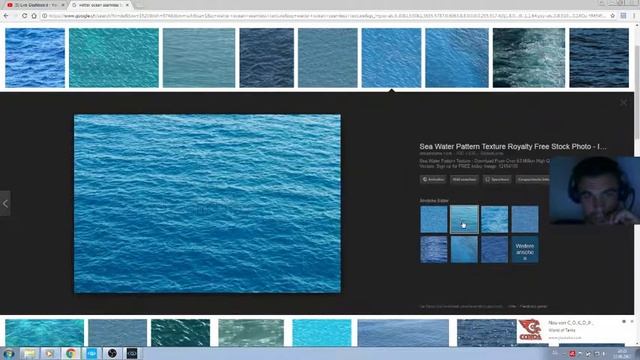The width and height of the screenshot is (640, 360).
Task: Open the last bottom-row dark blue result
Action: click(487, 333)
